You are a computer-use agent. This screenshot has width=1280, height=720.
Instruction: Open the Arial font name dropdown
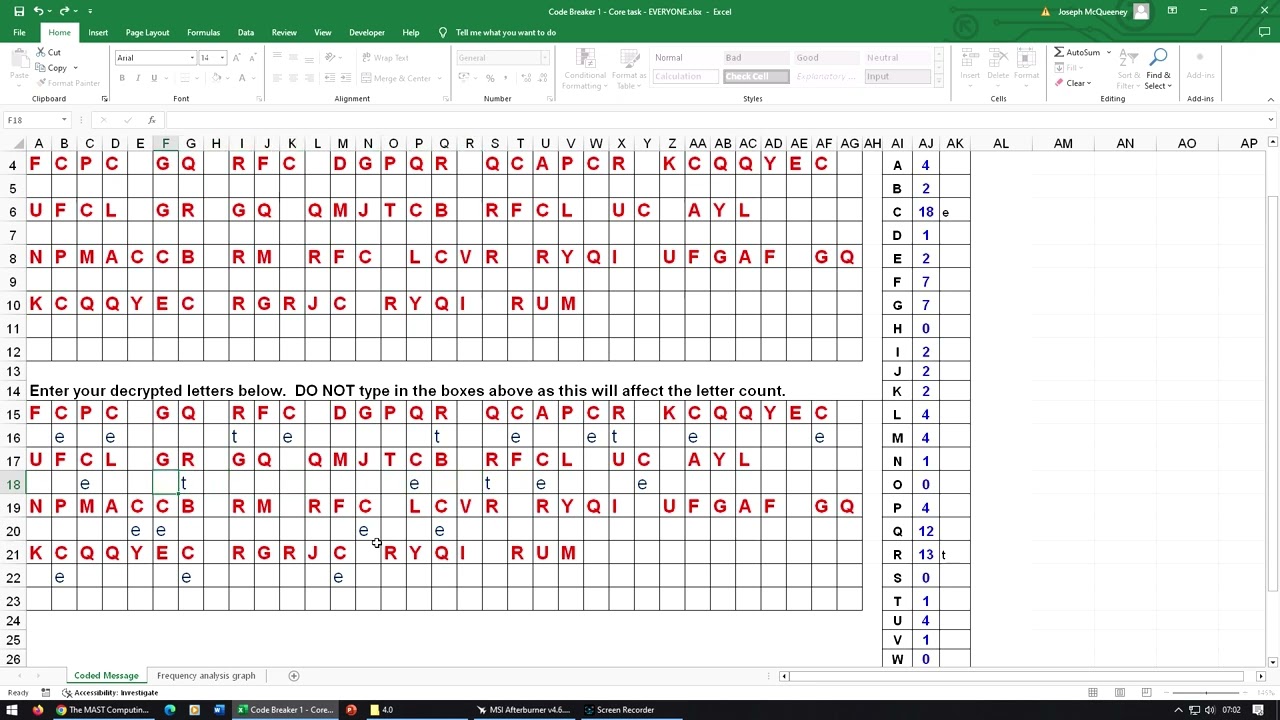coord(192,58)
